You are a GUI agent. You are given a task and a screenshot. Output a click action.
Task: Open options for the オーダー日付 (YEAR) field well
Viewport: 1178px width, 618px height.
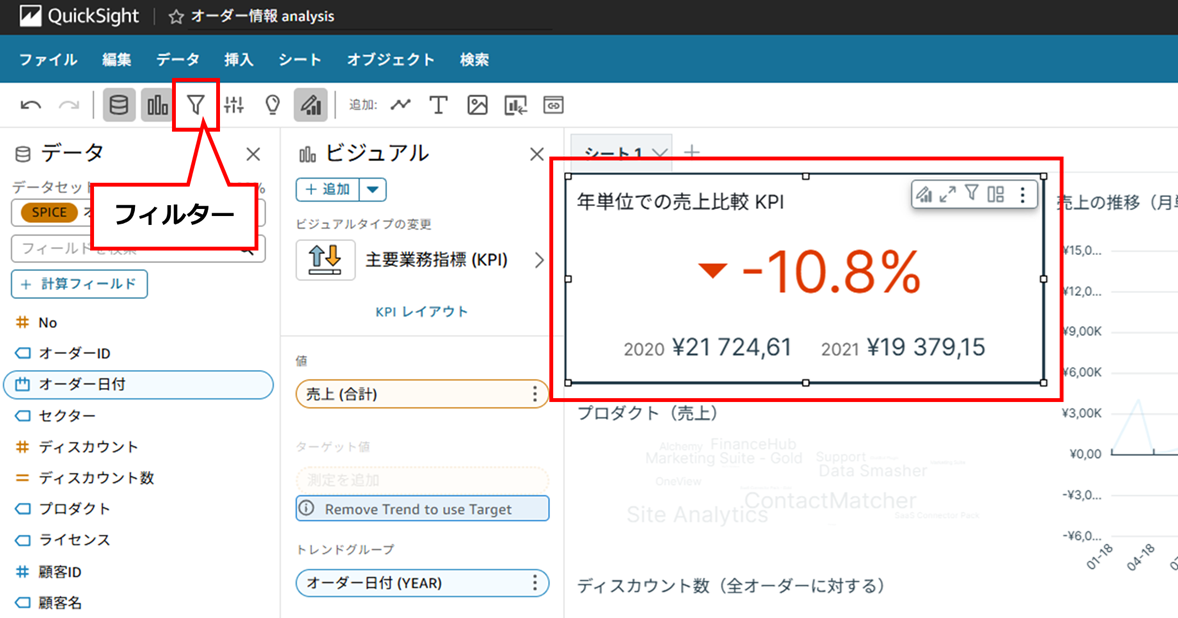coord(535,583)
